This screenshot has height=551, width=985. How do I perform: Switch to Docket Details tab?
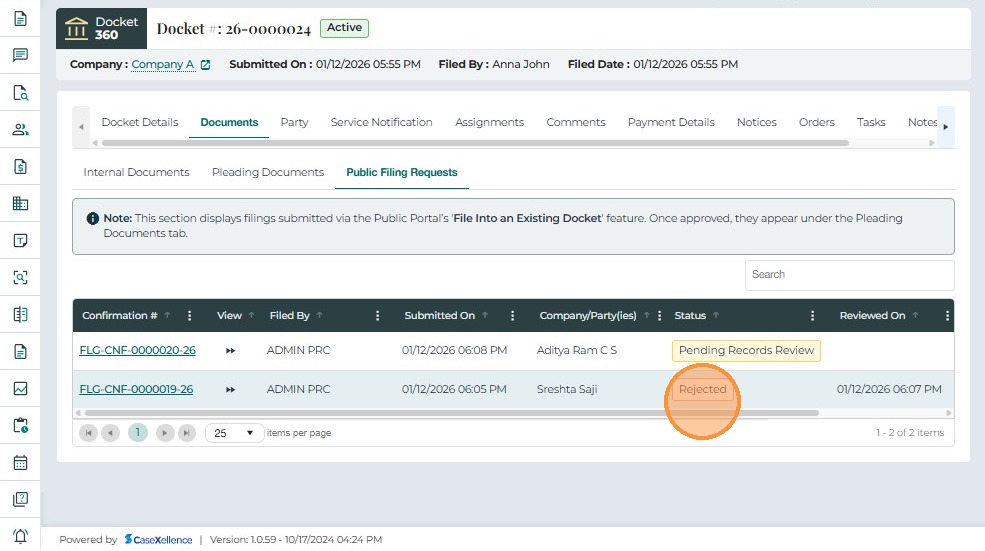[x=140, y=123]
